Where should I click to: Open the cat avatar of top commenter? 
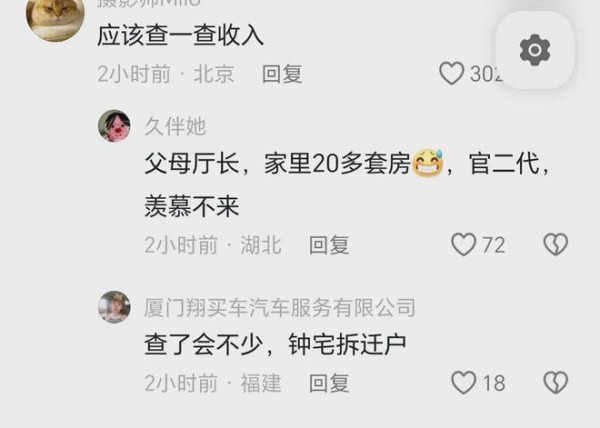55,16
